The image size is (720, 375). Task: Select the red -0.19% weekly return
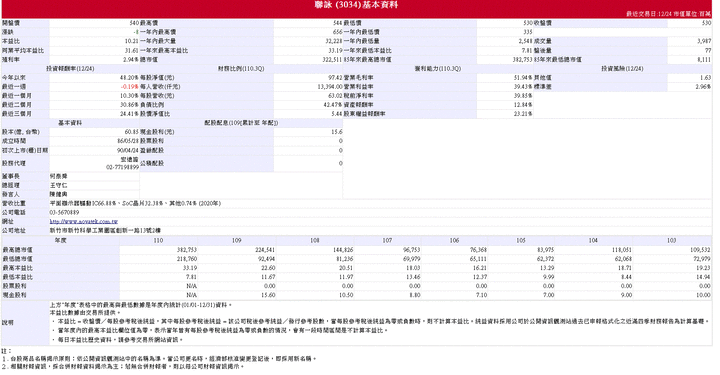coord(130,87)
